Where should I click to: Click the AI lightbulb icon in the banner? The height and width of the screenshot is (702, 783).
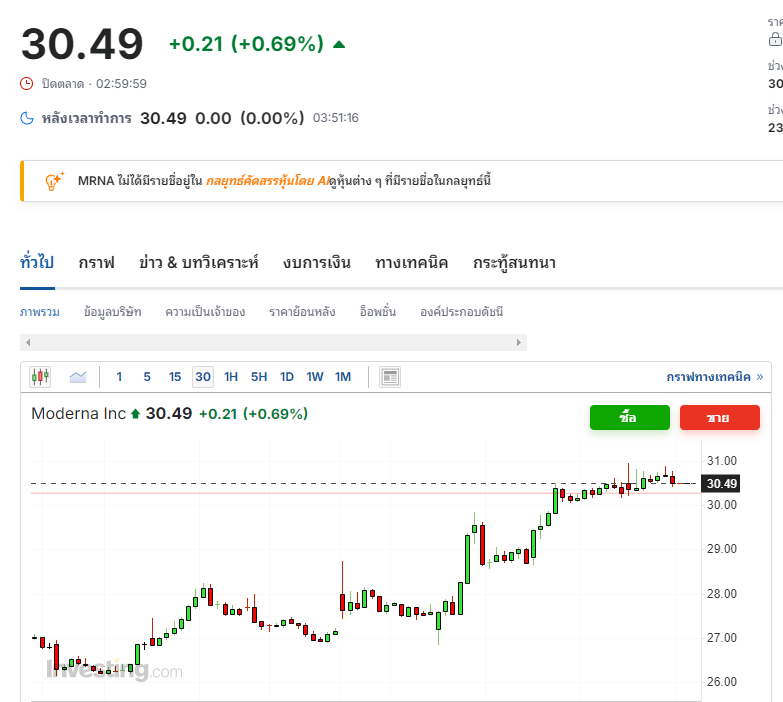(54, 181)
